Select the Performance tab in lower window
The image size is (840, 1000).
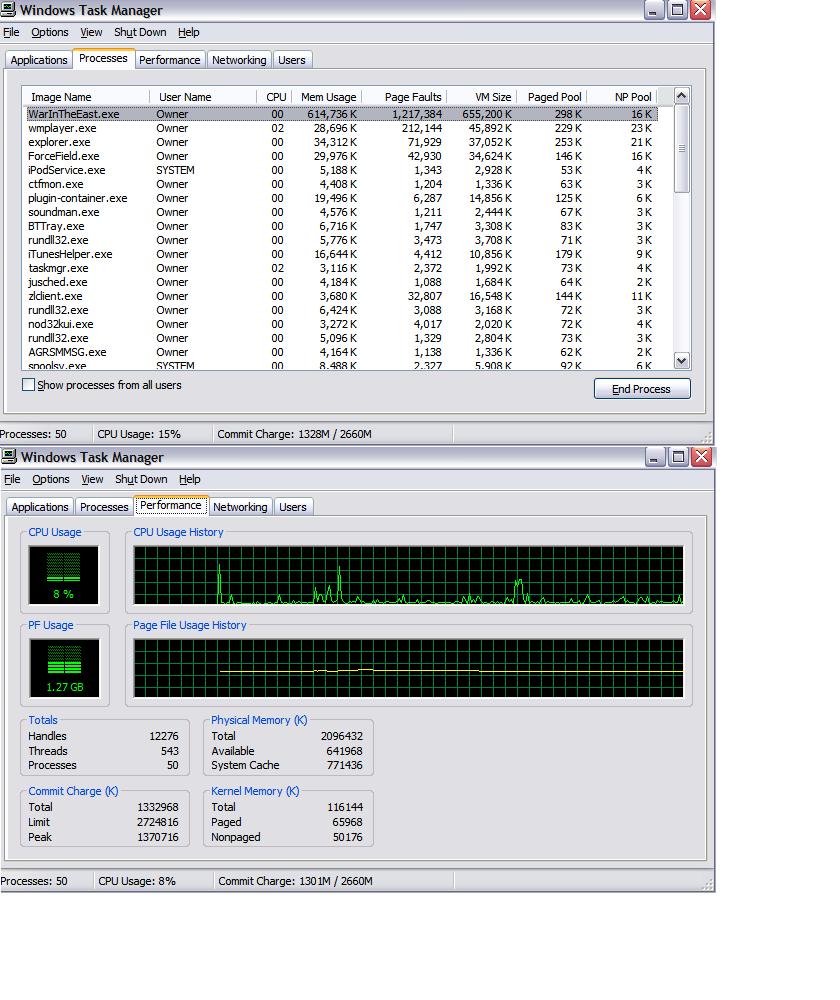[170, 505]
